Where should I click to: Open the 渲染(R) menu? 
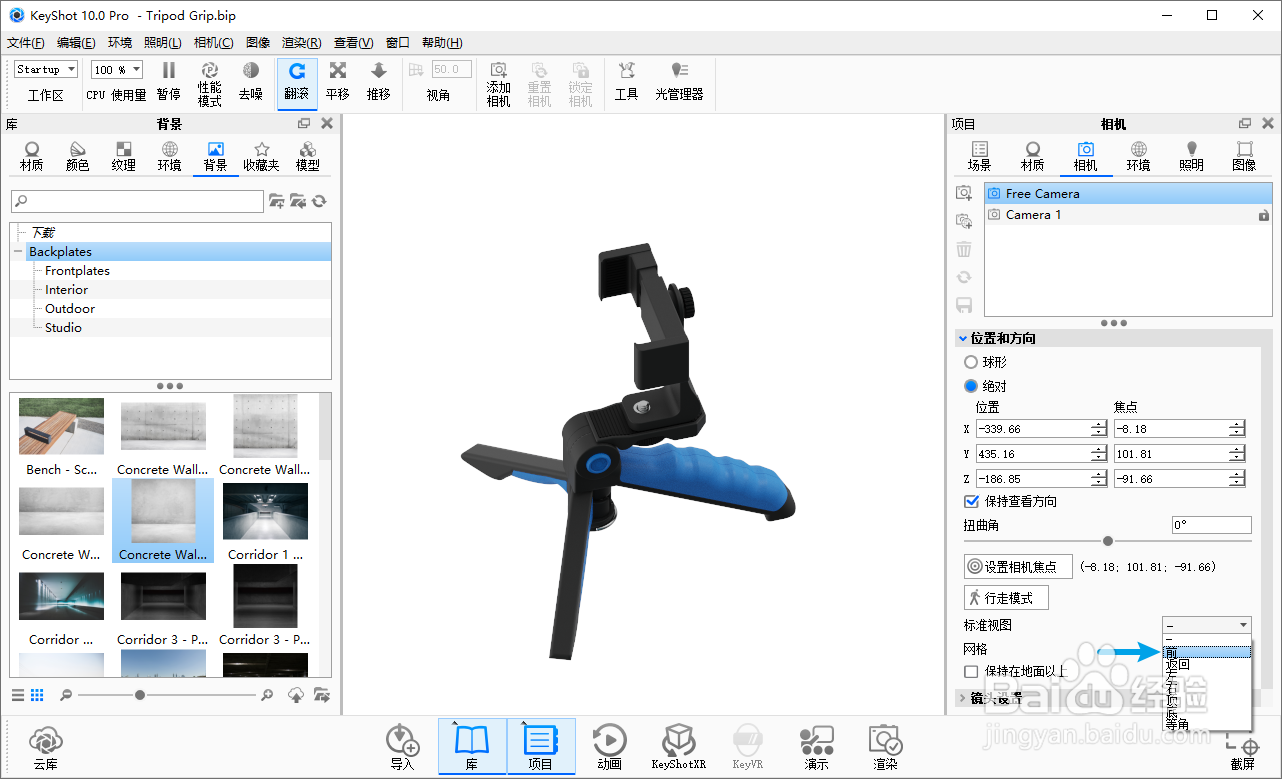coord(302,43)
